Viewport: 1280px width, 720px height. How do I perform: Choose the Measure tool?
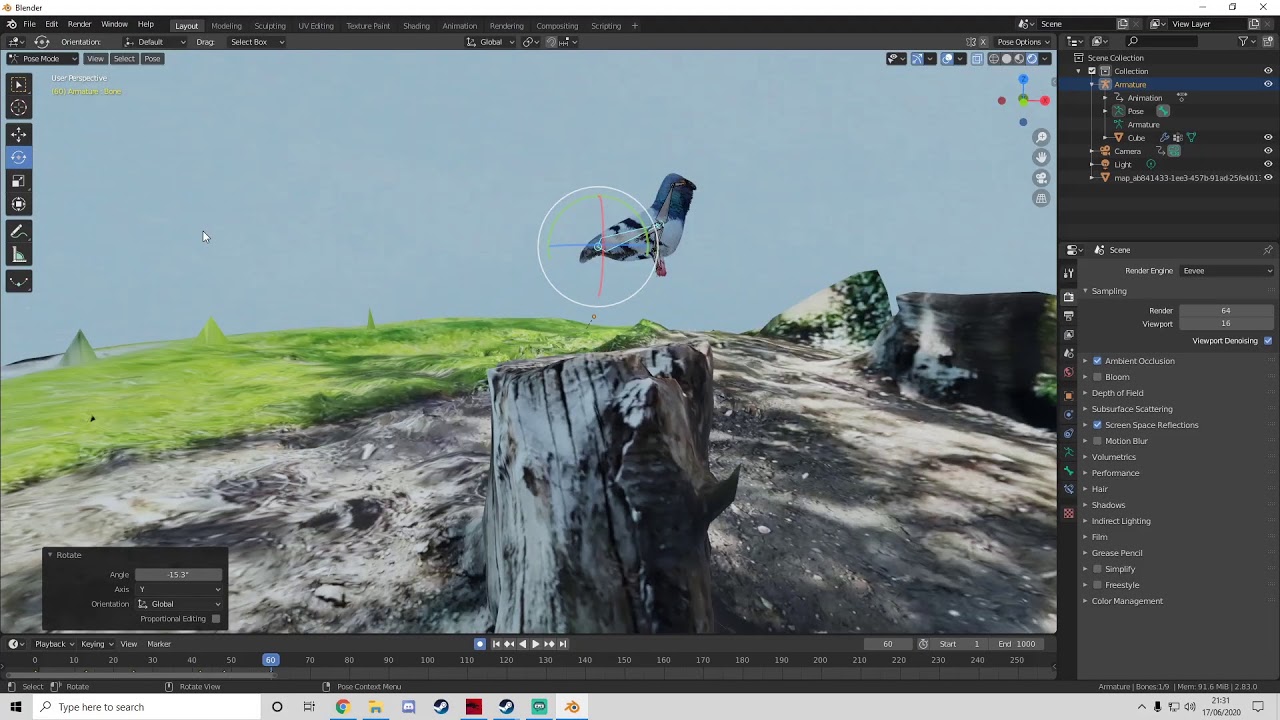[19, 255]
